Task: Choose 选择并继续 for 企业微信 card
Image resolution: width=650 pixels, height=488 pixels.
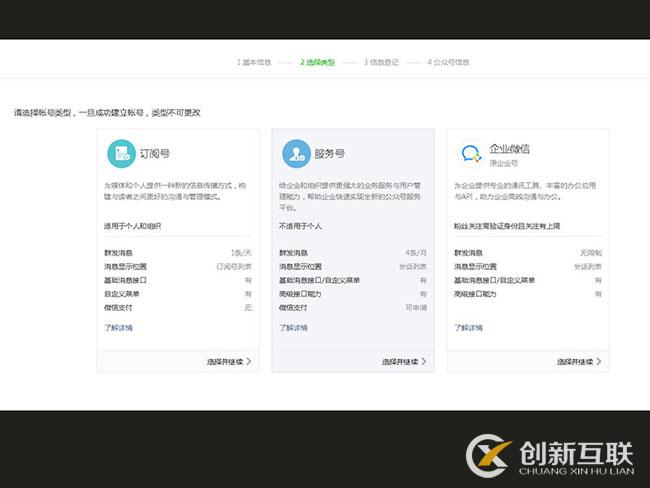Action: 579,361
